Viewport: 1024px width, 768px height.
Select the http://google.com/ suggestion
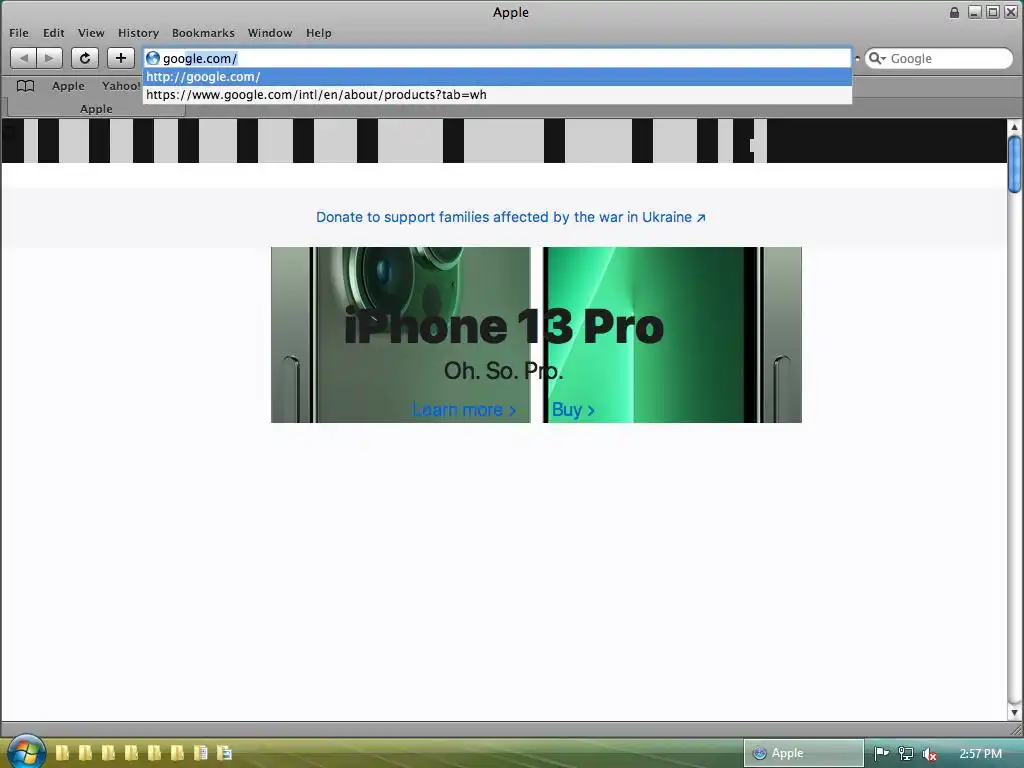pyautogui.click(x=498, y=76)
